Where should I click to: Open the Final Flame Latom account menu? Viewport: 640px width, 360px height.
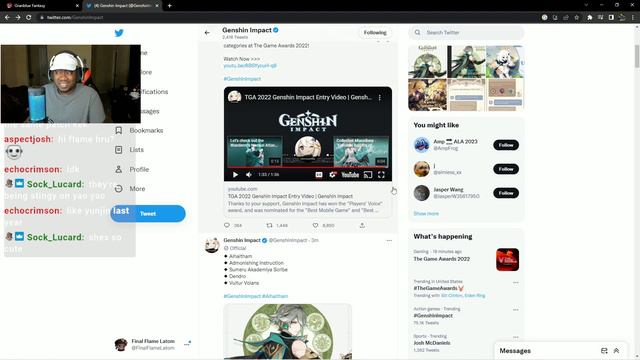pos(153,344)
